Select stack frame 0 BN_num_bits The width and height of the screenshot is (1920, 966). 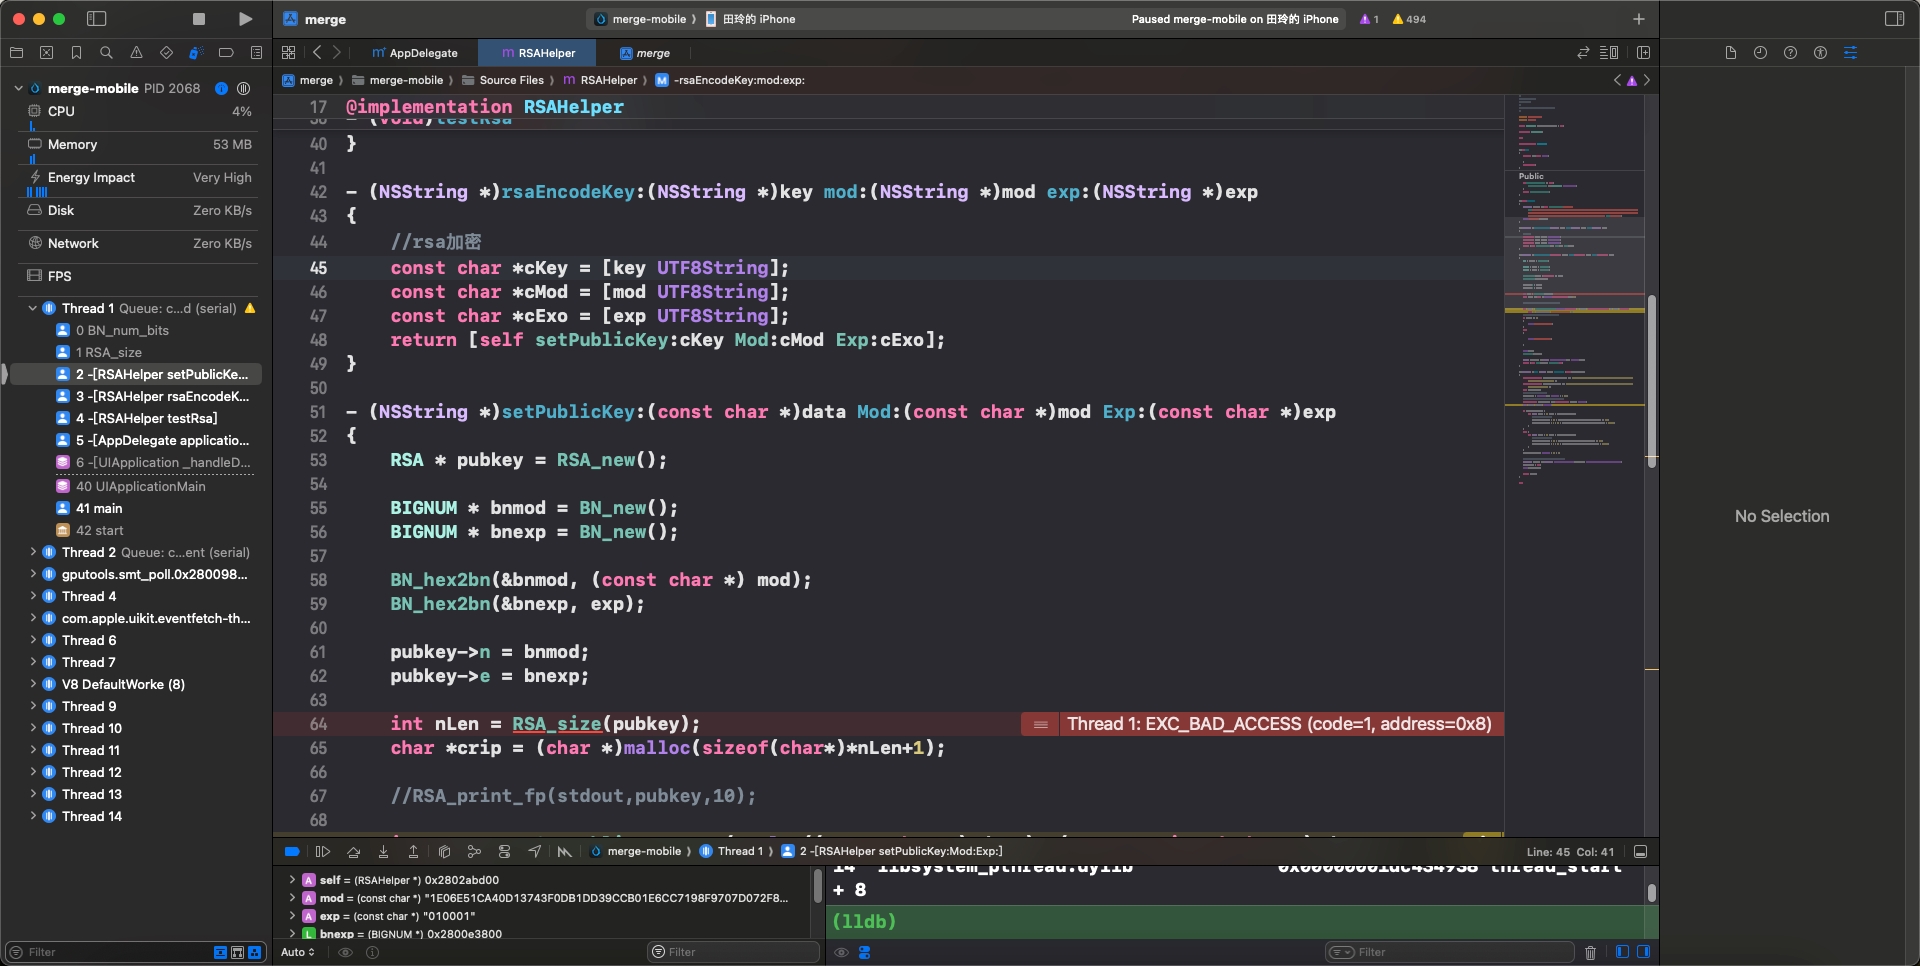click(x=113, y=330)
